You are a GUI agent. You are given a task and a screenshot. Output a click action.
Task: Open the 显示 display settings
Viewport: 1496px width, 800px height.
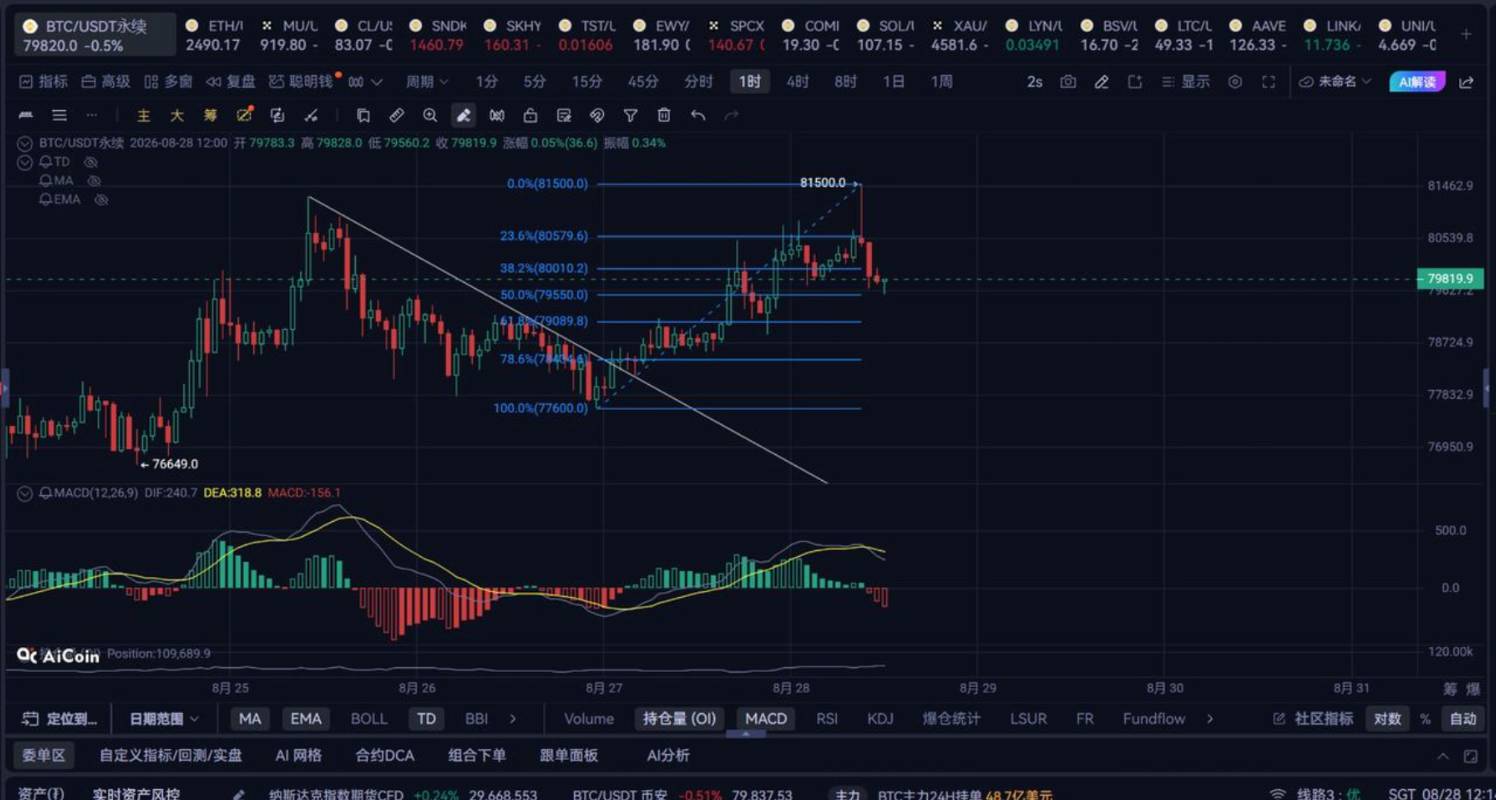[x=1185, y=82]
